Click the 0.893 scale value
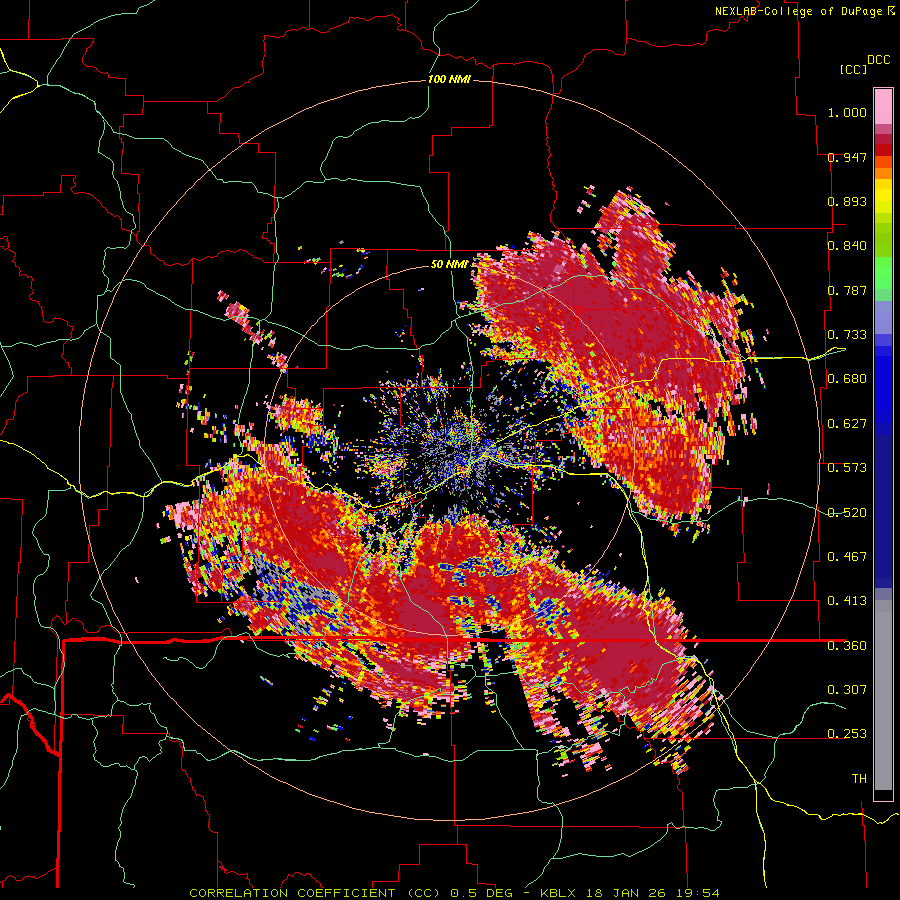The width and height of the screenshot is (900, 900). click(847, 201)
